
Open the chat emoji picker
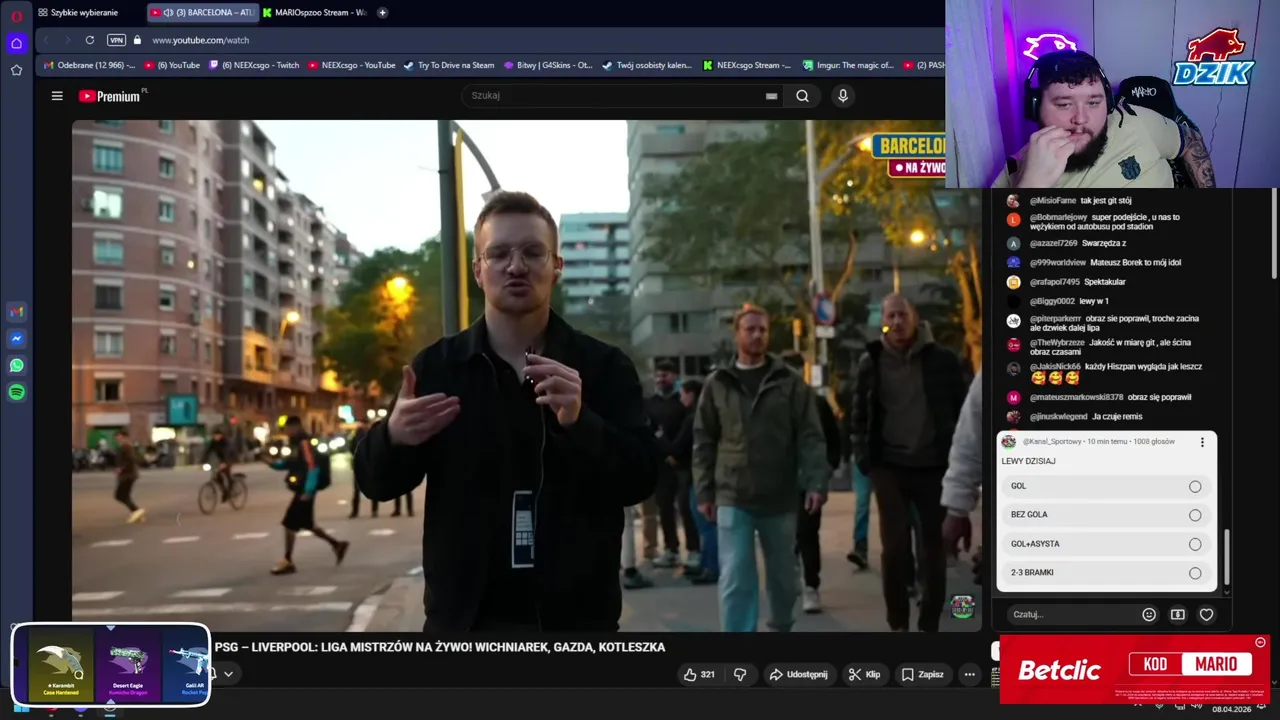pyautogui.click(x=1149, y=615)
